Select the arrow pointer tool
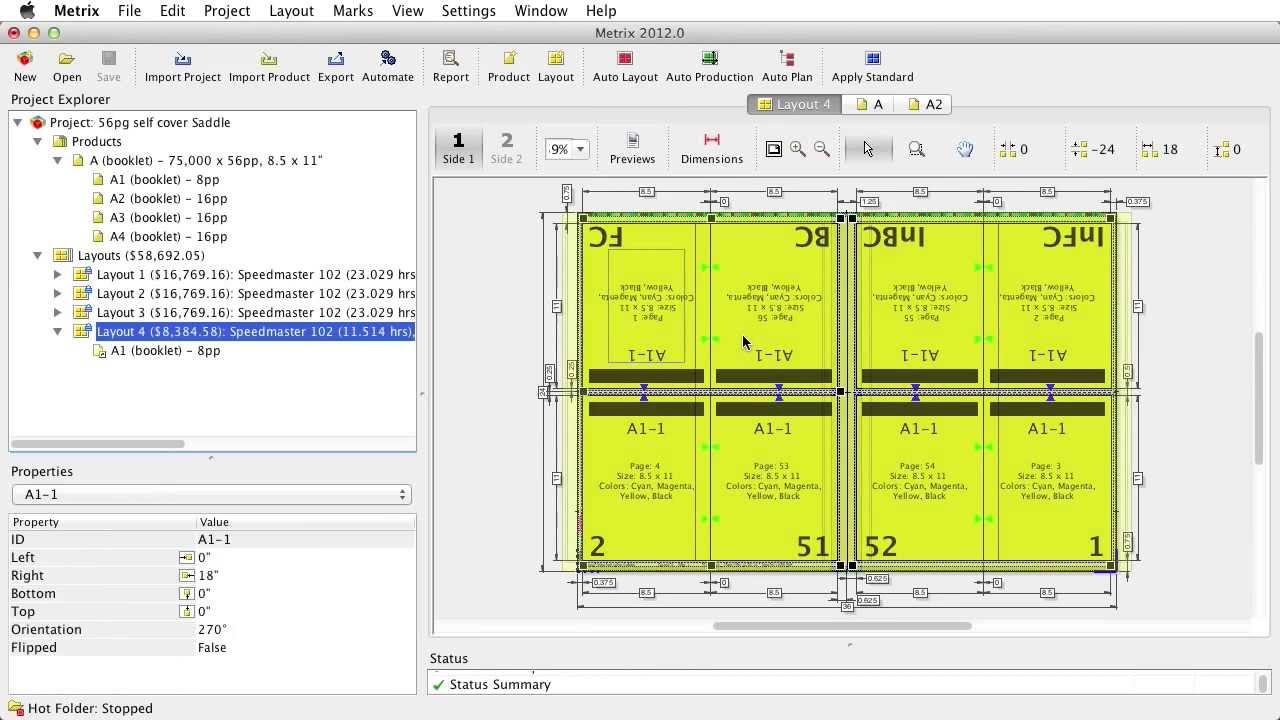The height and width of the screenshot is (720, 1280). pyautogui.click(x=867, y=149)
